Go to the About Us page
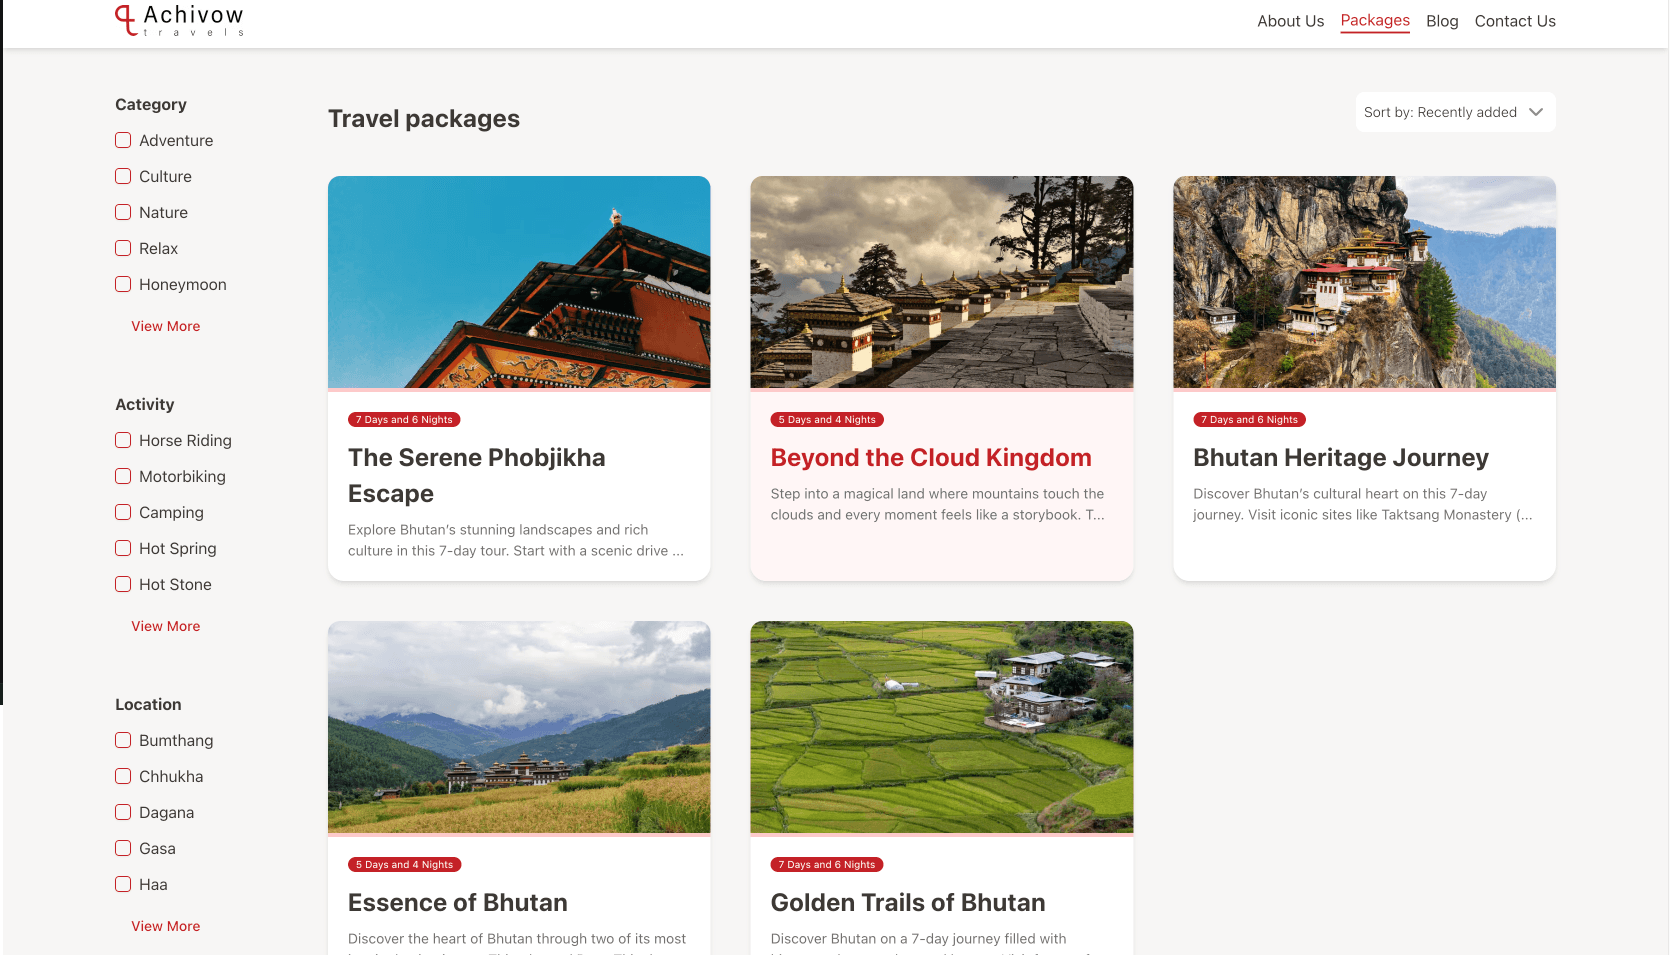The image size is (1670, 955). click(1290, 21)
